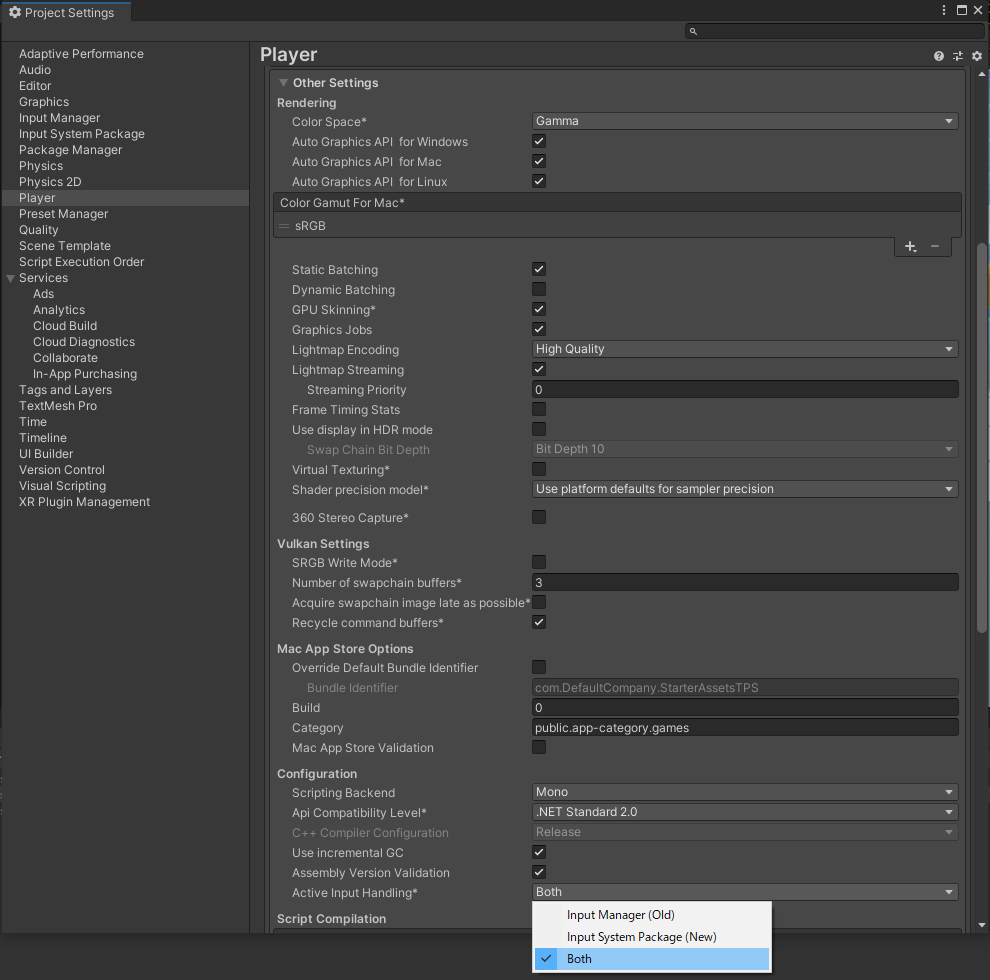
Task: Open the Player presets slider icon
Action: (958, 56)
